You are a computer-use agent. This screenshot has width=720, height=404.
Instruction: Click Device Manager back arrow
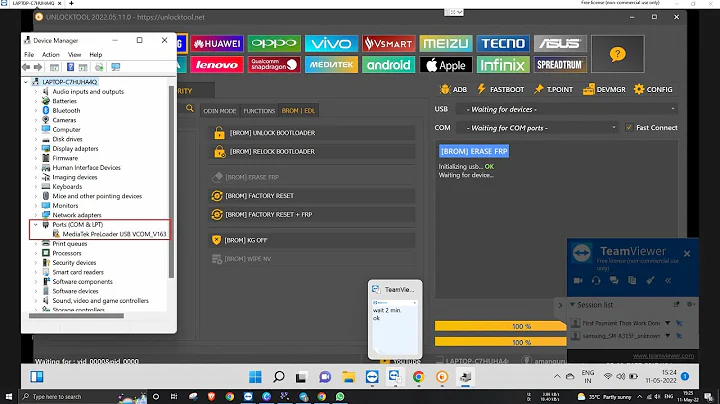click(26, 67)
